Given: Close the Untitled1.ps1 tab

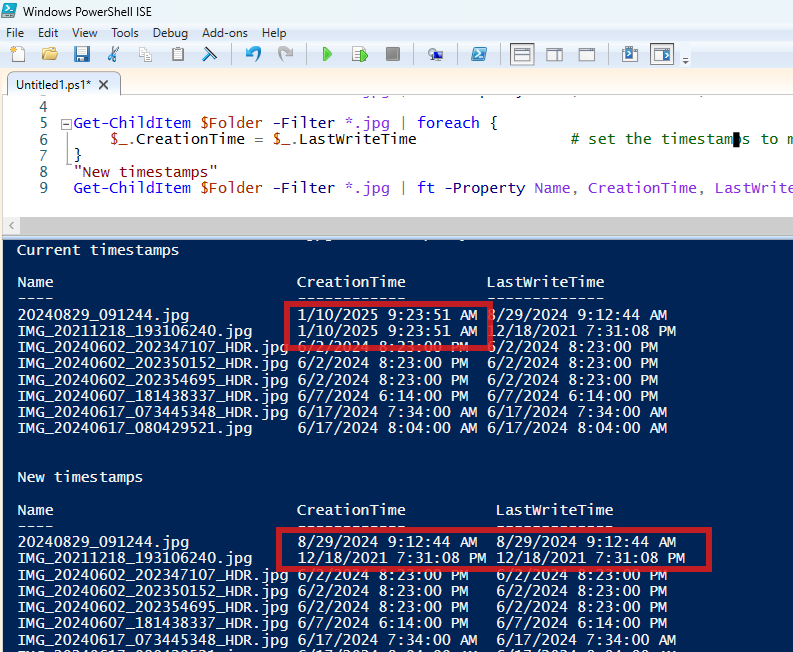Looking at the screenshot, I should (104, 84).
